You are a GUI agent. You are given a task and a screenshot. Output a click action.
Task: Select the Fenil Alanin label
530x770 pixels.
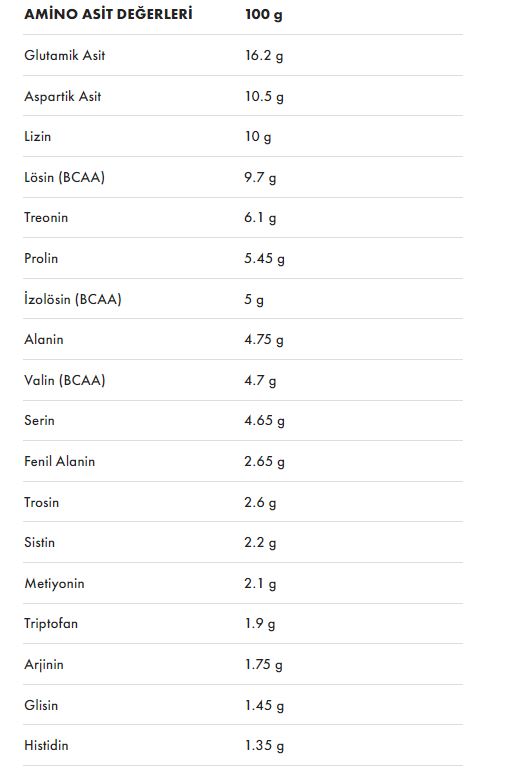pyautogui.click(x=59, y=461)
